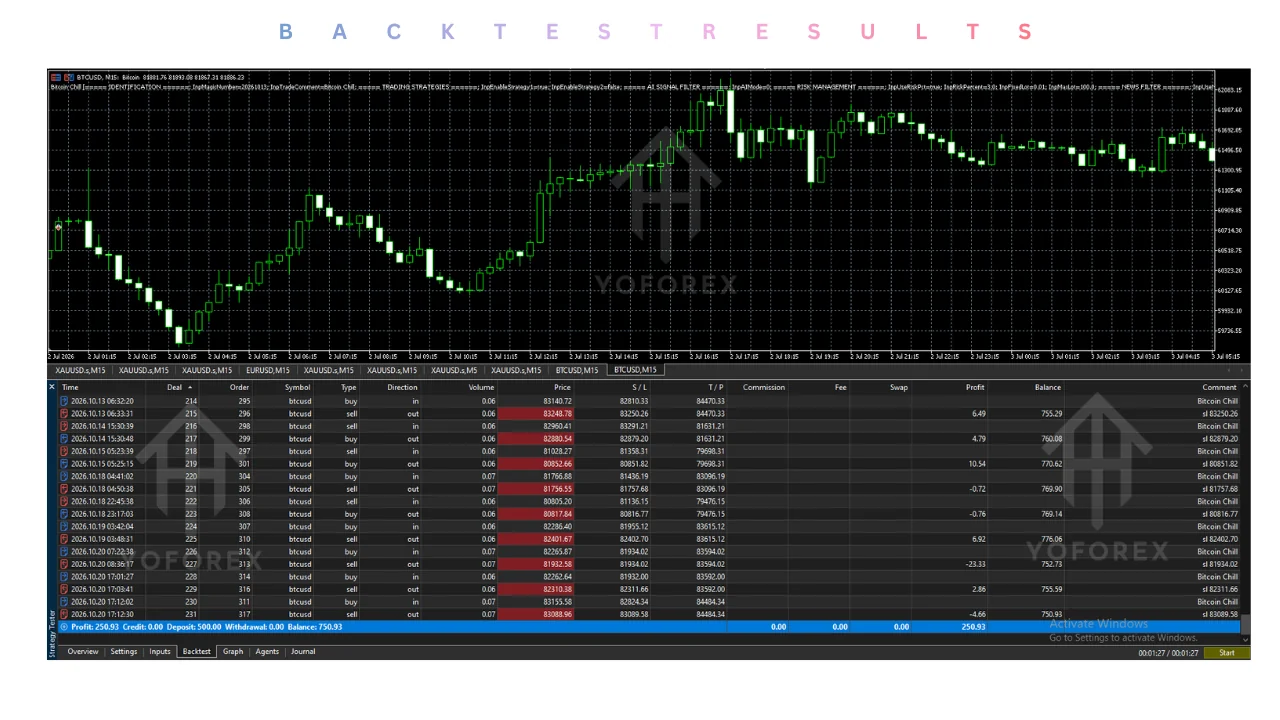This screenshot has width=1280, height=720.
Task: Click the sell deal icon for deal 216
Action: click(x=65, y=426)
